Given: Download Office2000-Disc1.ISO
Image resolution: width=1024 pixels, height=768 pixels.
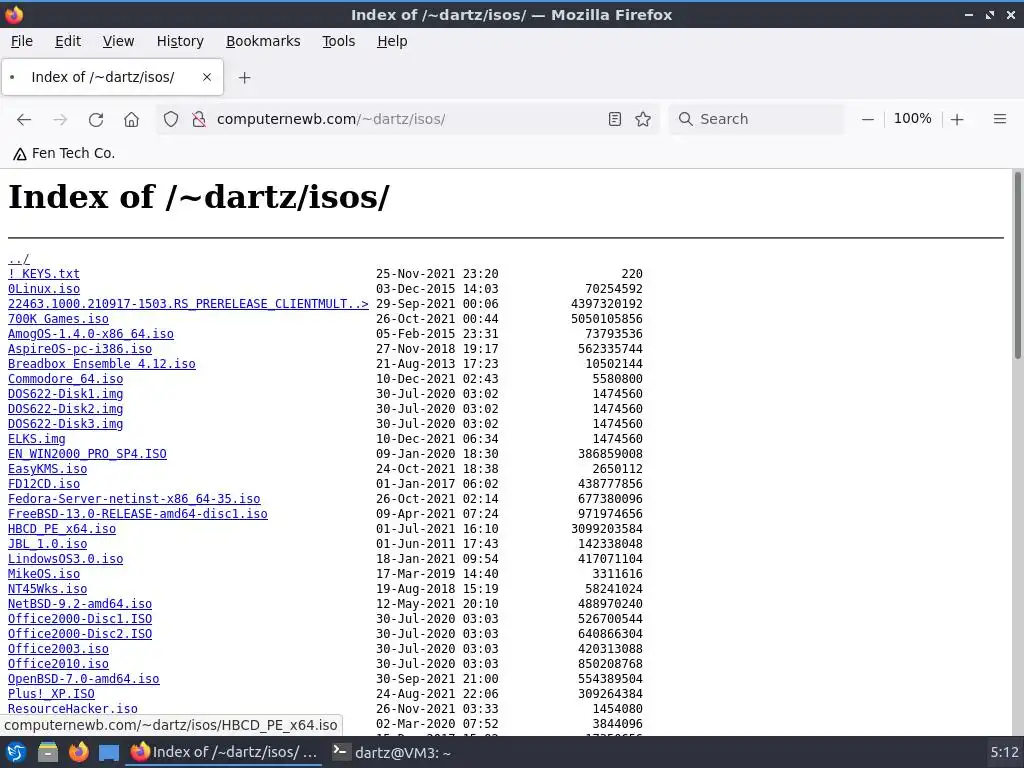Looking at the screenshot, I should click(80, 619).
